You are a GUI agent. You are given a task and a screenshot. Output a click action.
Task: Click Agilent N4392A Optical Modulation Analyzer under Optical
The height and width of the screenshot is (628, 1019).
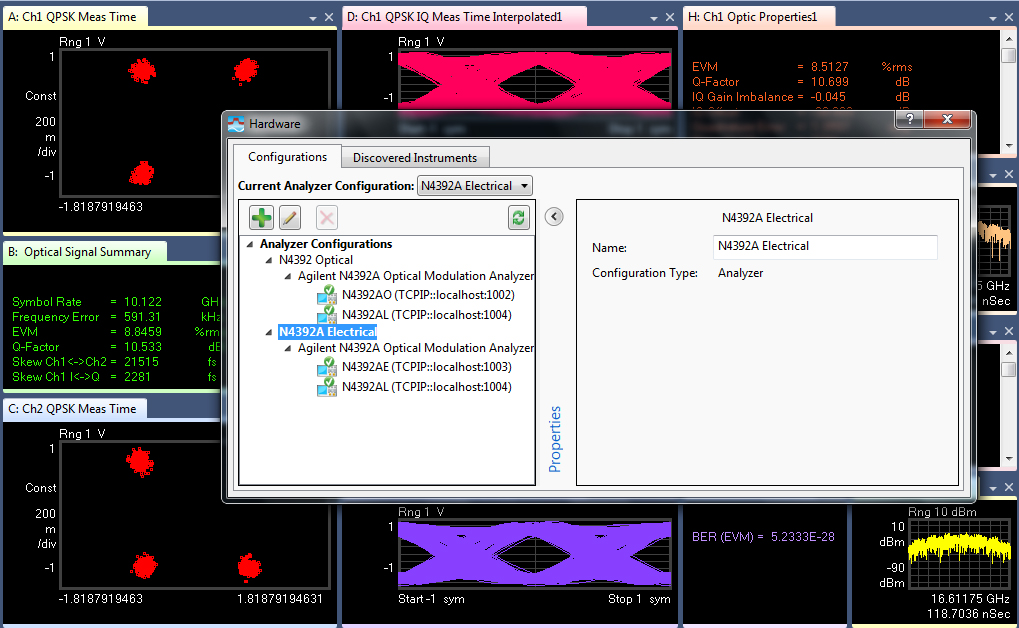click(x=416, y=276)
